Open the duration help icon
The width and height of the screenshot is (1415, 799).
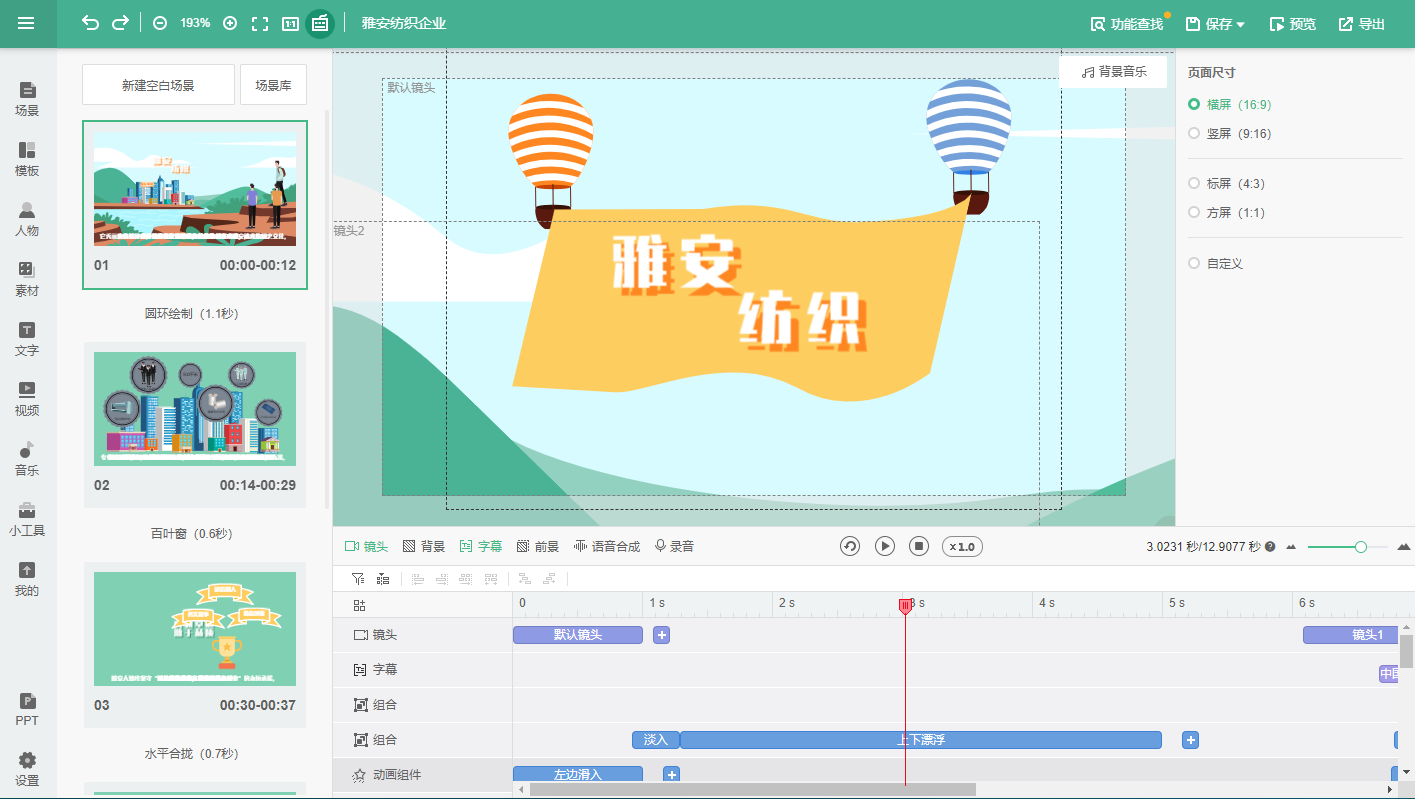[1270, 547]
